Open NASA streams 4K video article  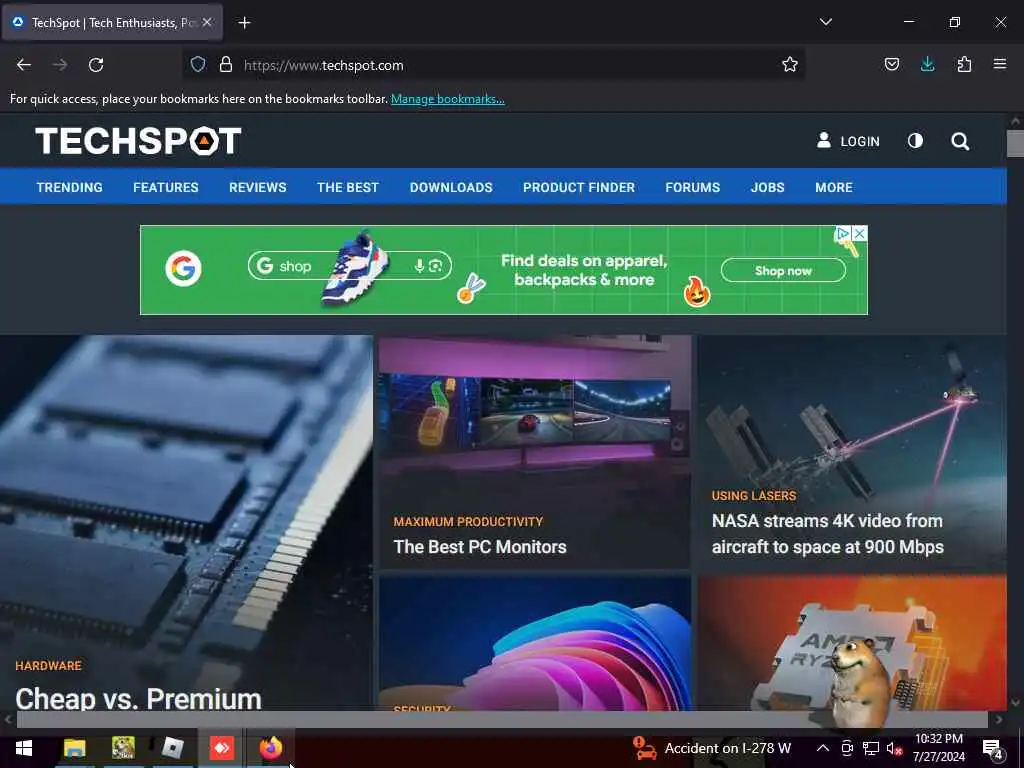(827, 534)
